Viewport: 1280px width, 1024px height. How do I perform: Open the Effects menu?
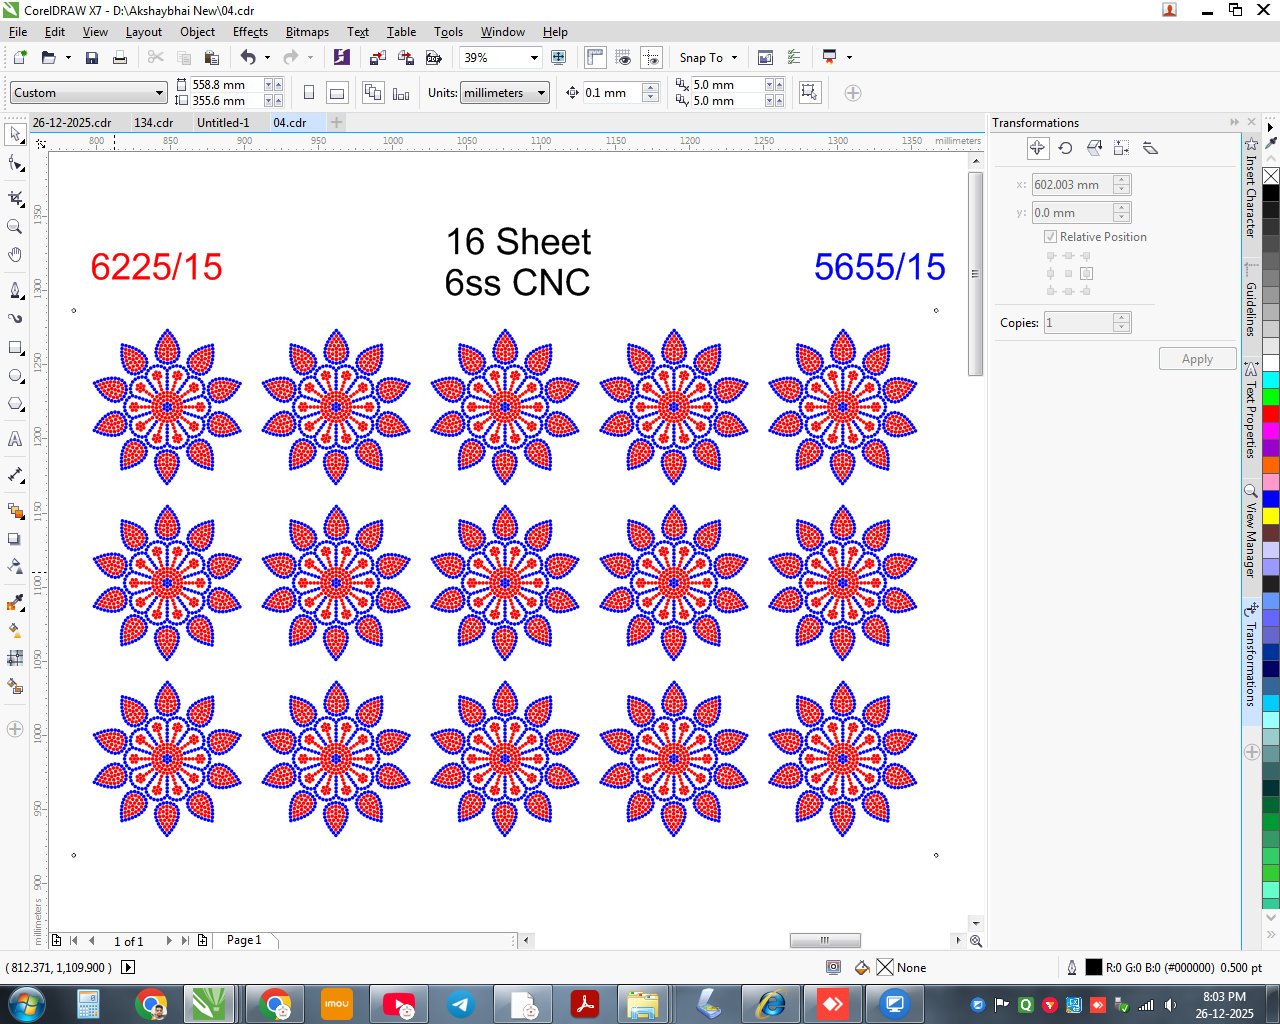coord(250,32)
